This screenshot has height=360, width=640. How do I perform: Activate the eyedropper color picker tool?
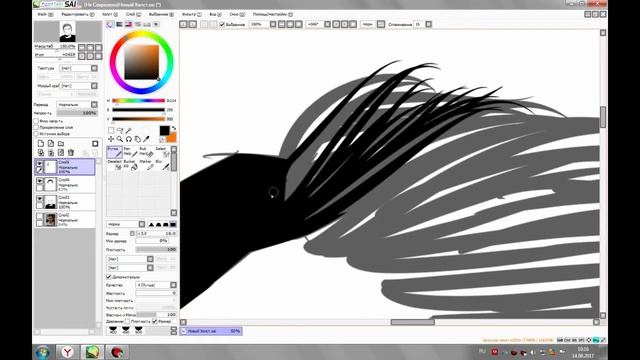(x=146, y=139)
